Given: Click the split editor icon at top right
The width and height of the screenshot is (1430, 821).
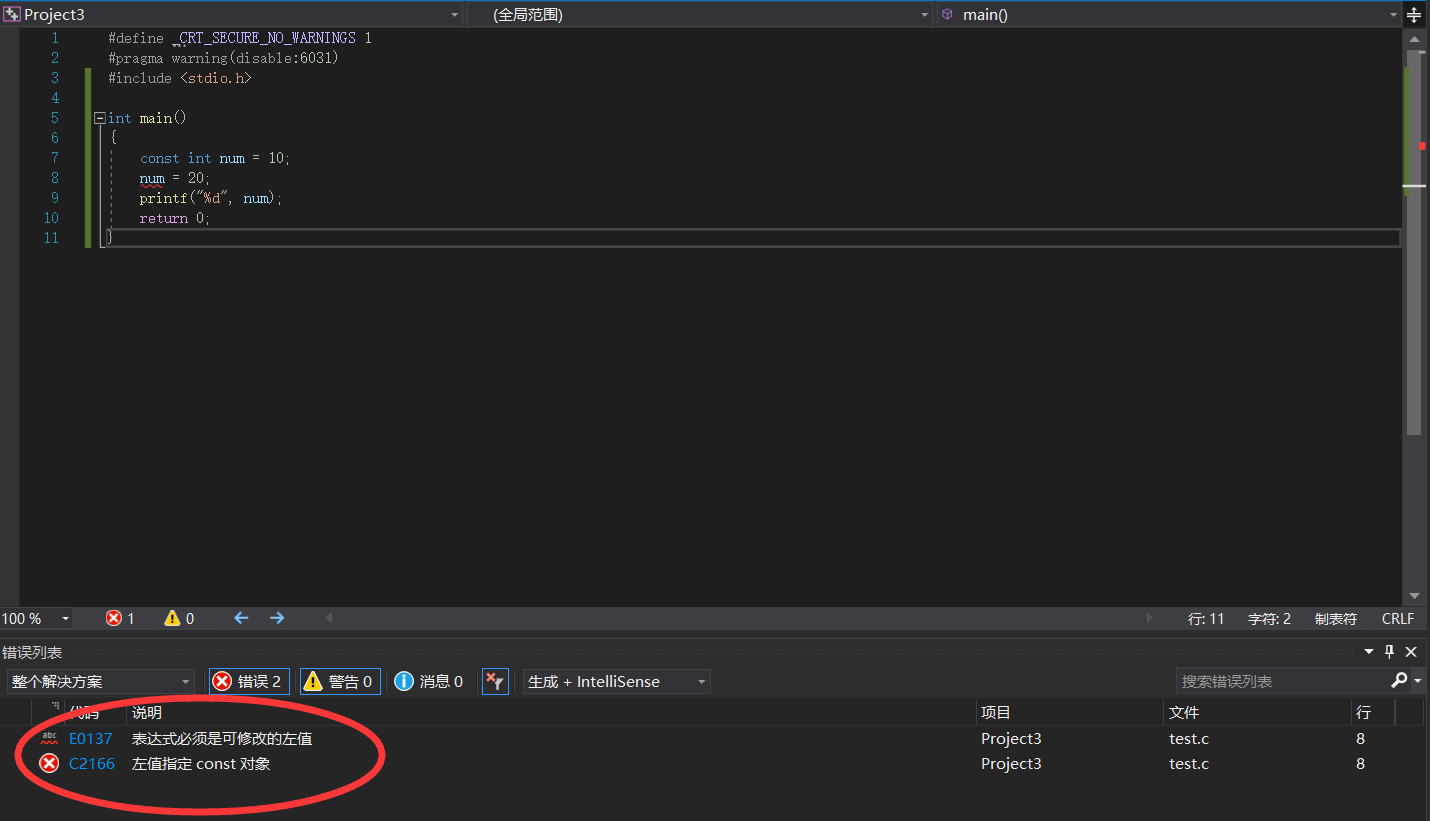Looking at the screenshot, I should click(1414, 14).
